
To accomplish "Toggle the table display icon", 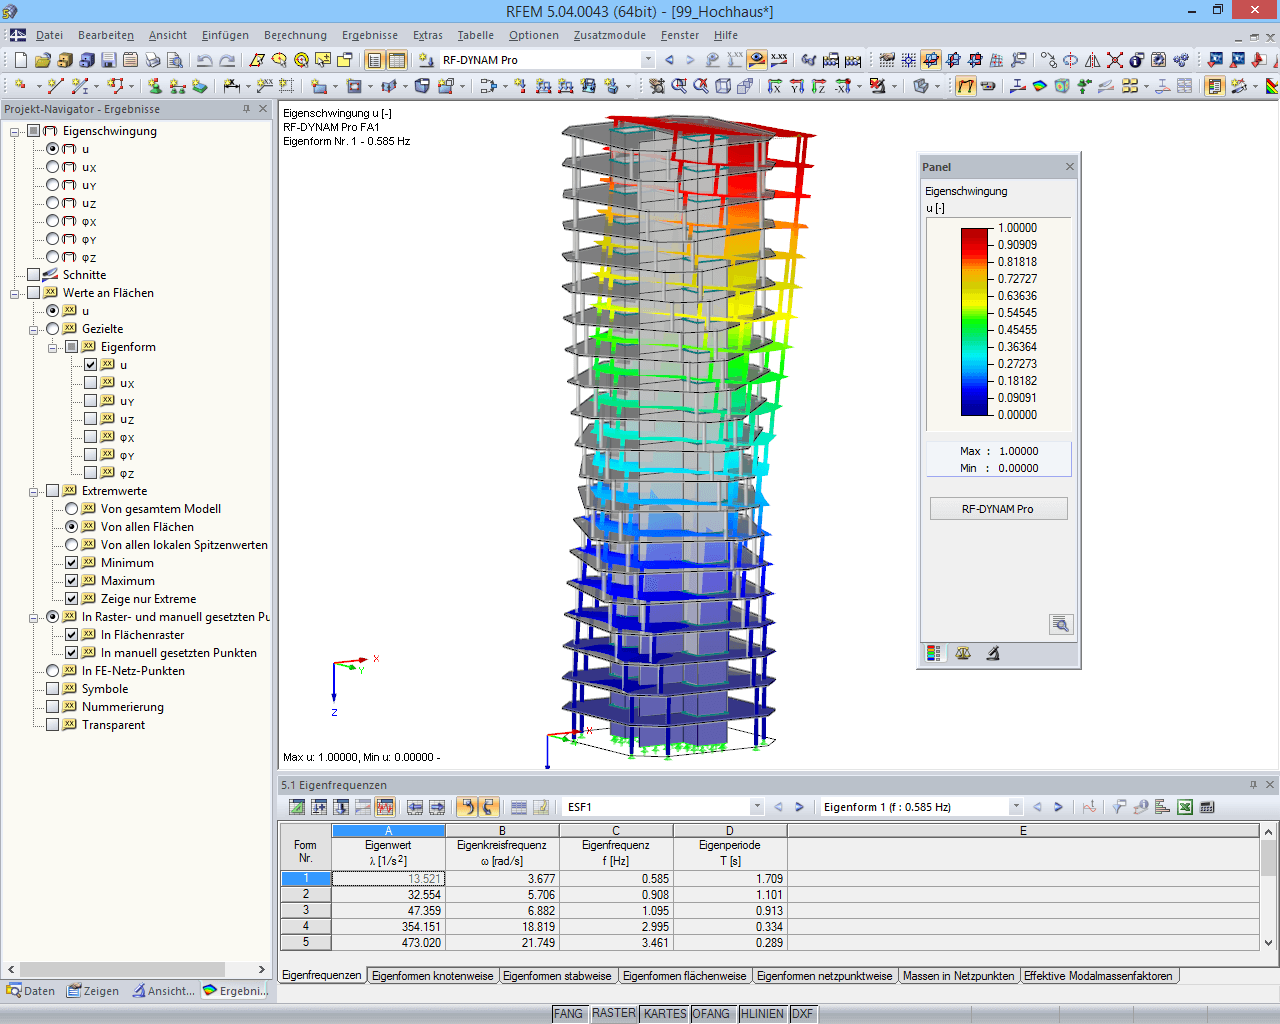I will click(x=397, y=60).
